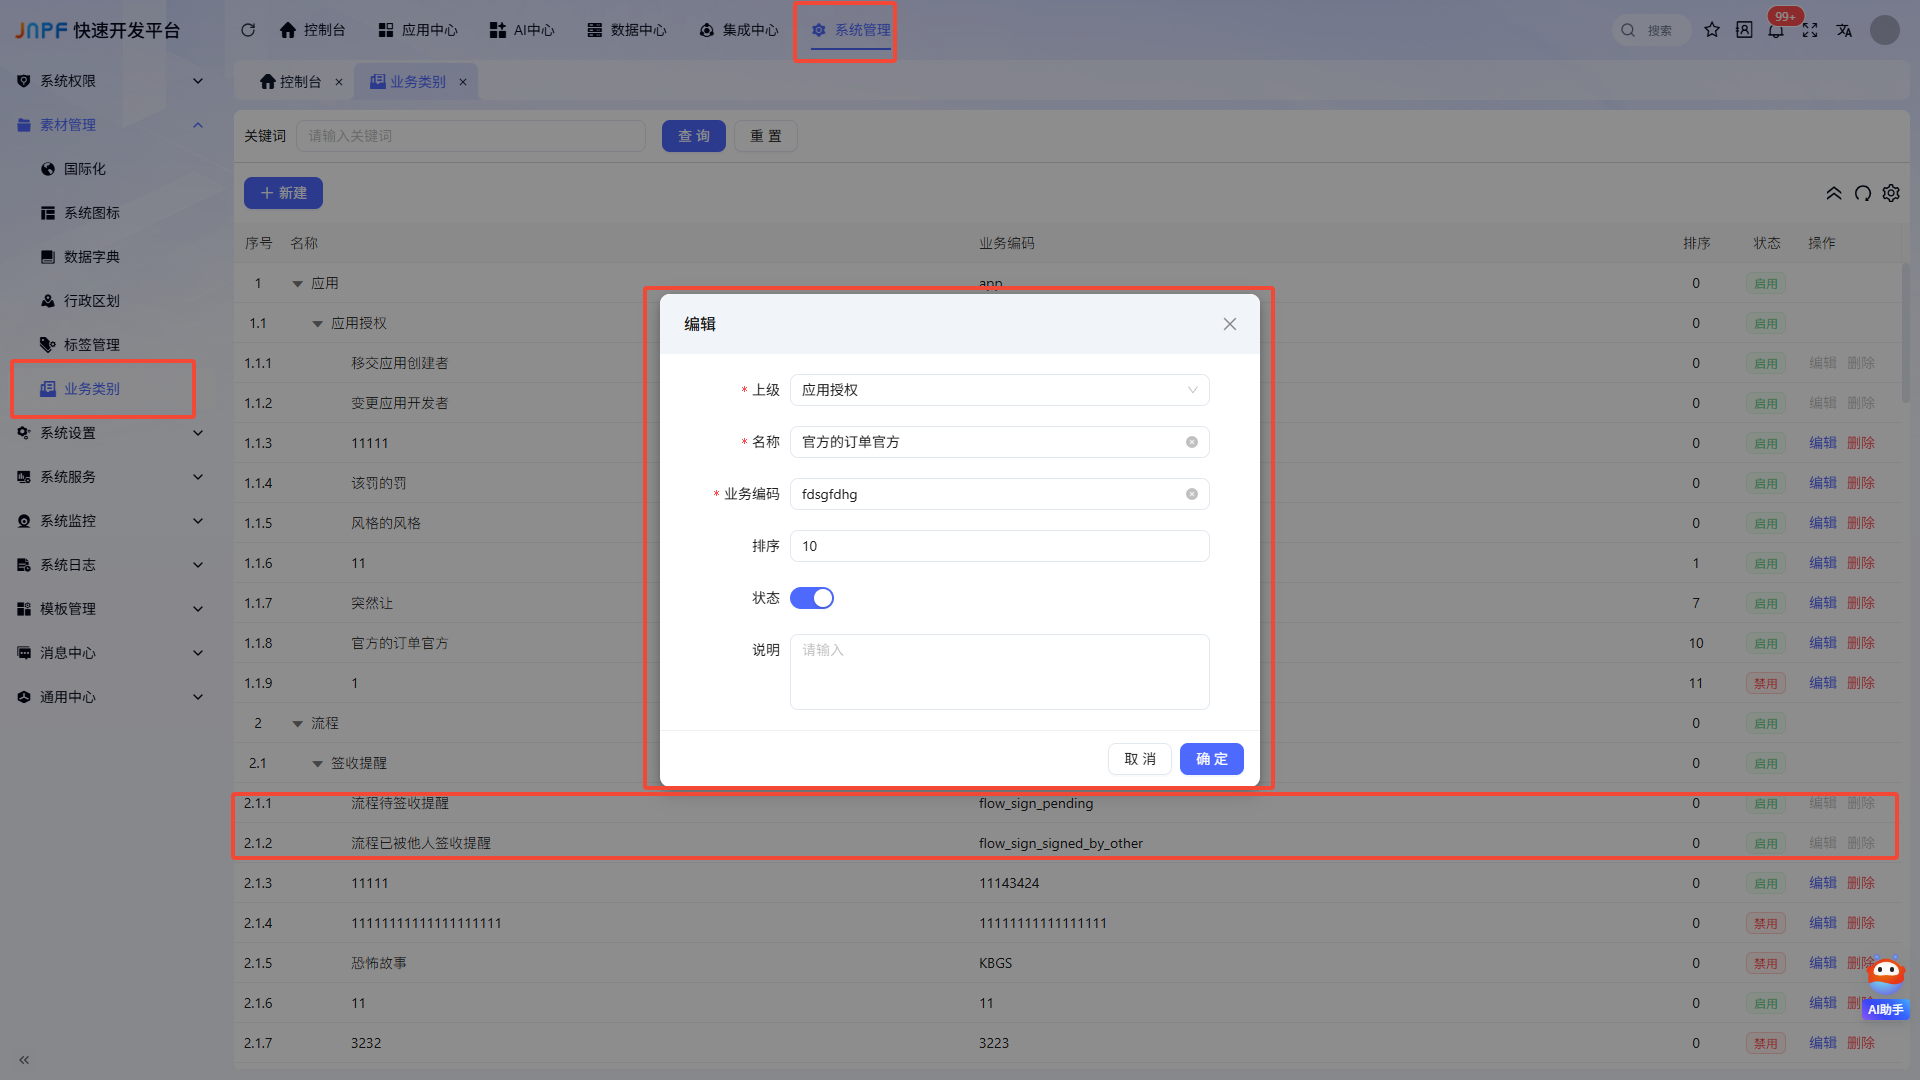
Task: Click the icon next to the bell (contacts)
Action: (1744, 30)
